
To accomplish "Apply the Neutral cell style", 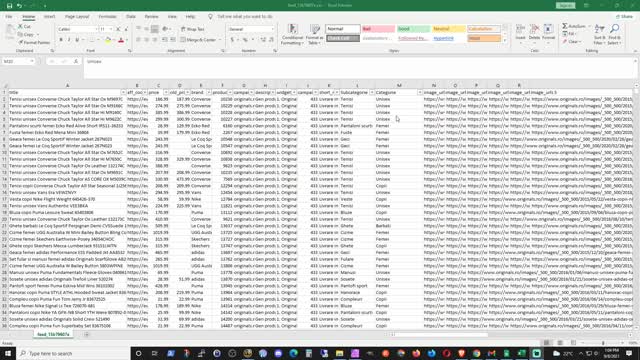I will [449, 29].
